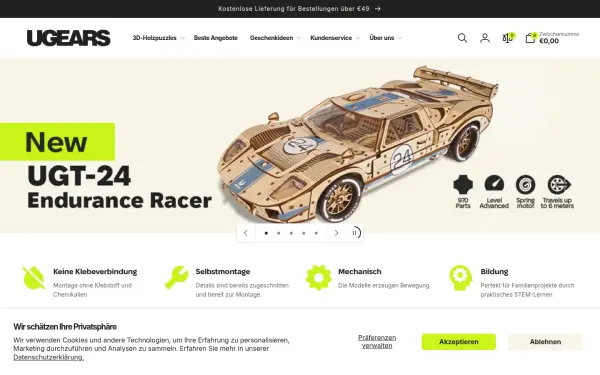Screen dimensions: 600x375
Task: Open the Datenschutzerklärung link
Action: pos(49,357)
